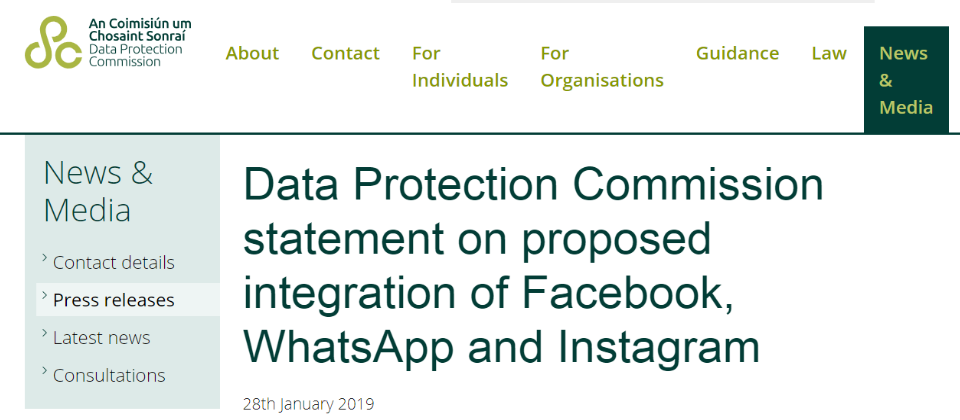Screen dimensions: 960x420
Task: Click the News & Media sidebar heading
Action: pos(98,191)
